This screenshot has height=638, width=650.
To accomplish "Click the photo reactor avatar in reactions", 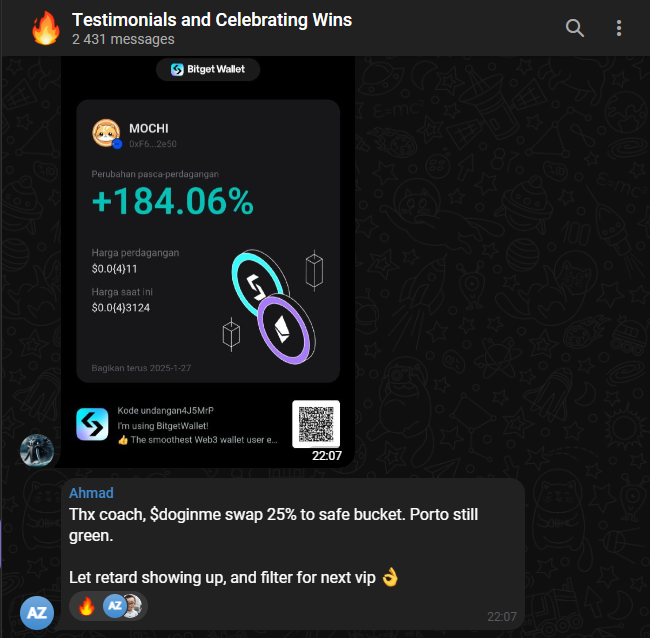I will point(134,606).
